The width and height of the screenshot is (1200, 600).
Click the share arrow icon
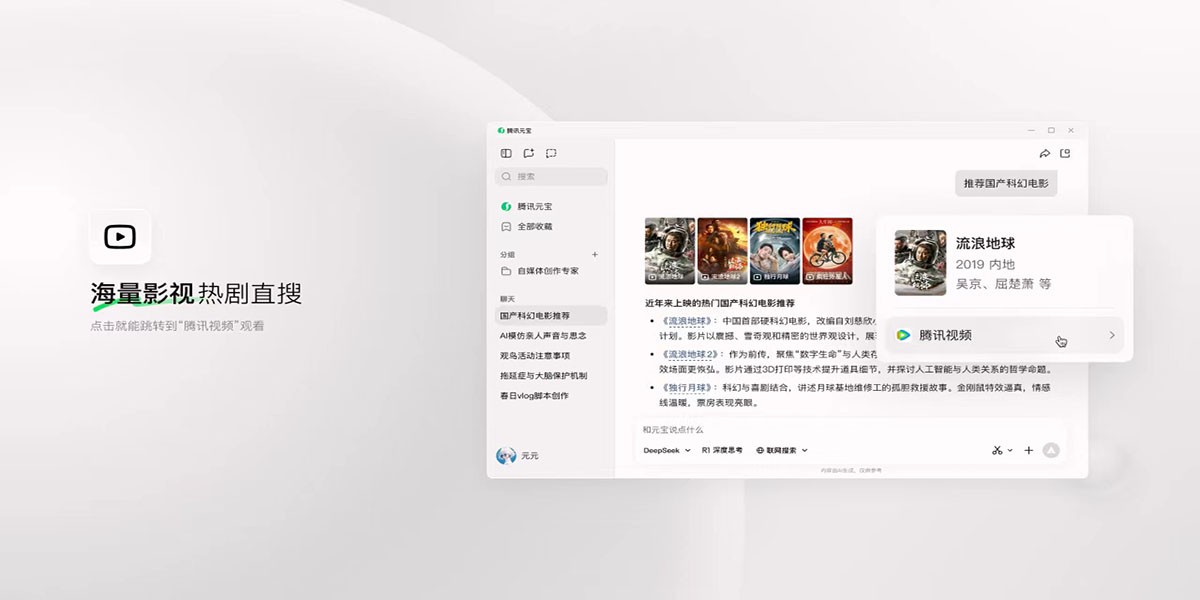click(x=1044, y=153)
